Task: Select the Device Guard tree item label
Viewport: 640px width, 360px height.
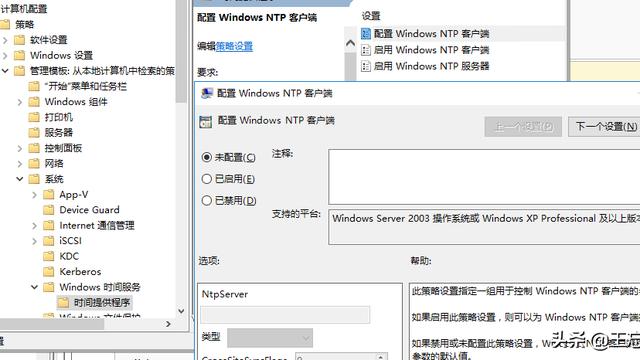Action: (89, 210)
